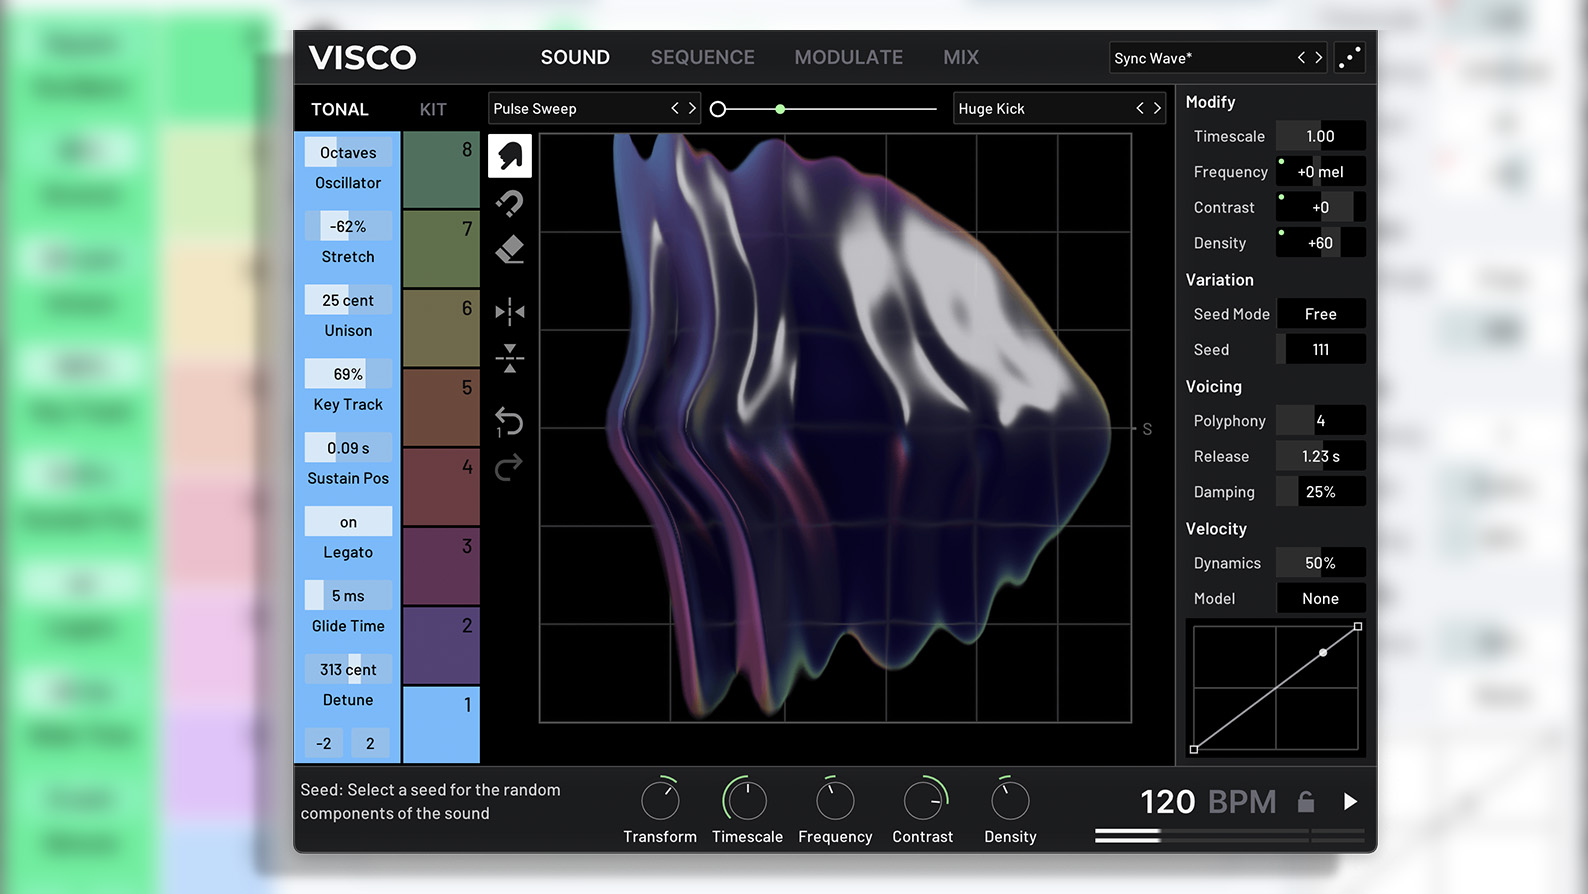Image resolution: width=1588 pixels, height=894 pixels.
Task: Start playback with the play button
Action: point(1350,802)
